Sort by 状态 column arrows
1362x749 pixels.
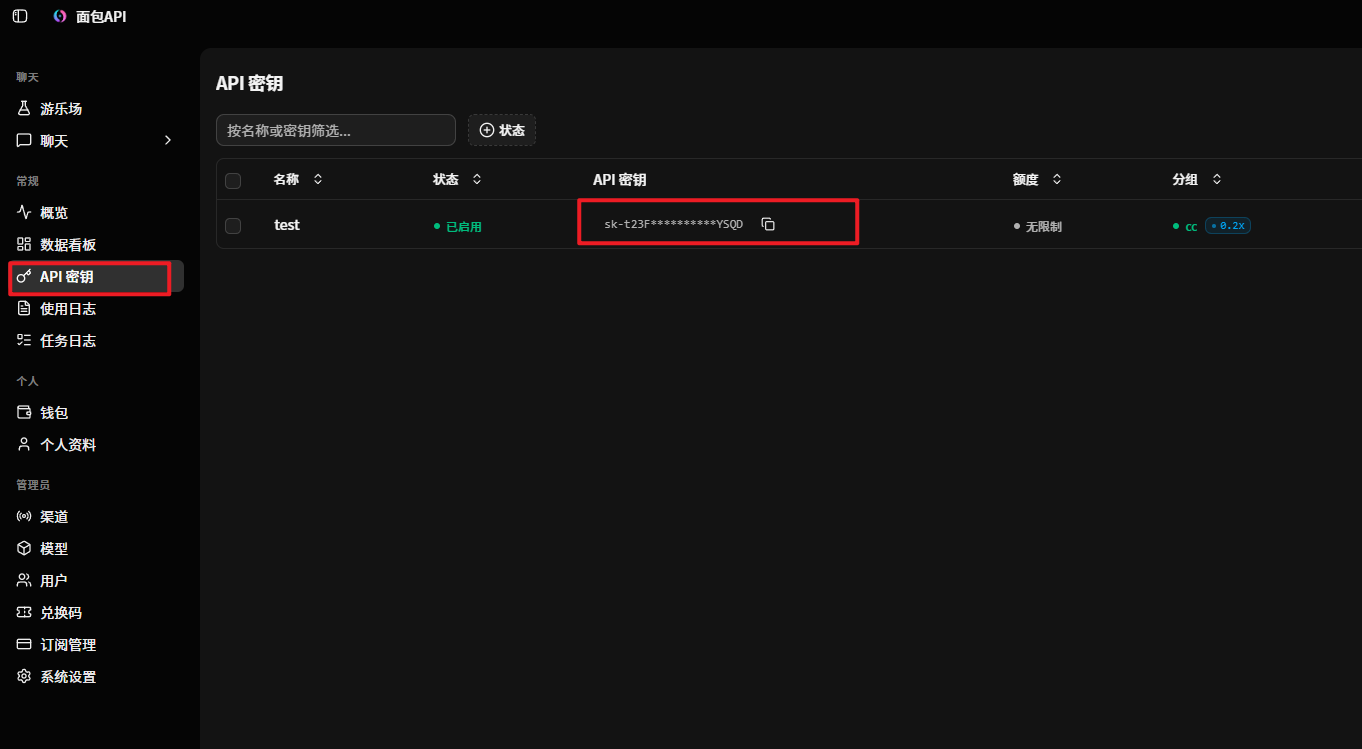pos(477,179)
